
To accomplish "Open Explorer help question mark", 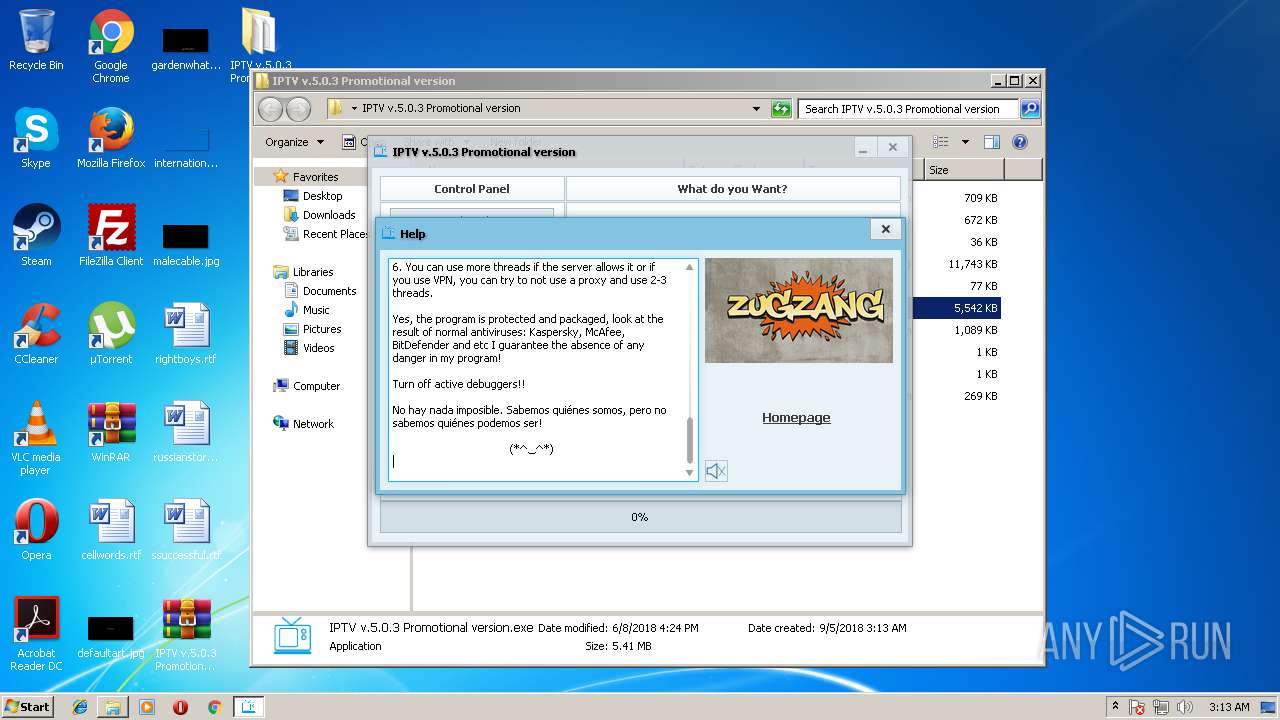I will [1020, 142].
